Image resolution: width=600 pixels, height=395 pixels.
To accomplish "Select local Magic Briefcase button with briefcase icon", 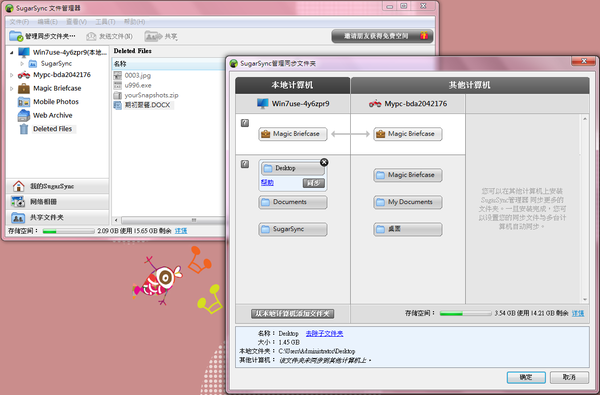I will 293,134.
